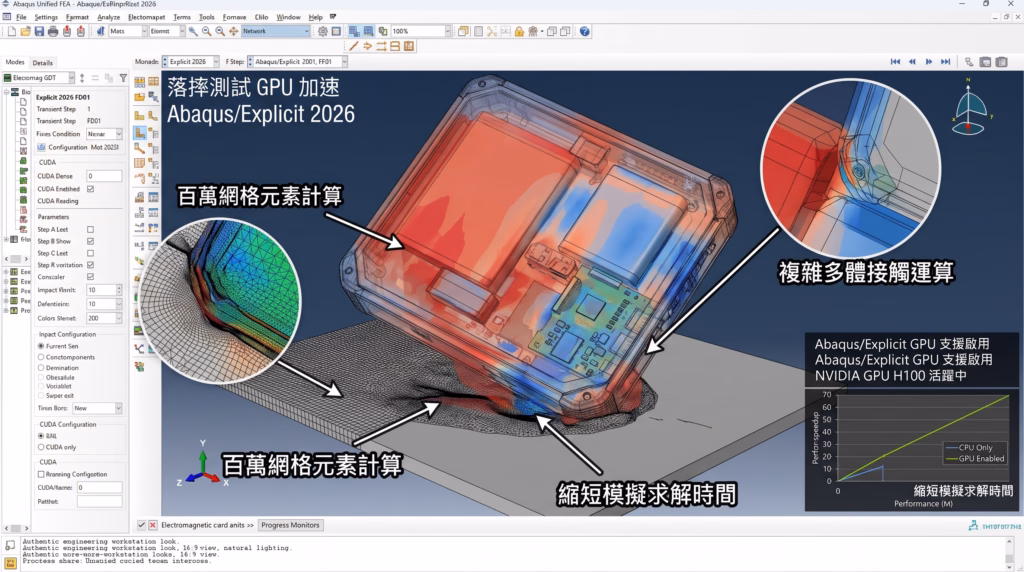Enable the Step C Leet checkbox
Image resolution: width=1024 pixels, height=572 pixels.
point(91,253)
